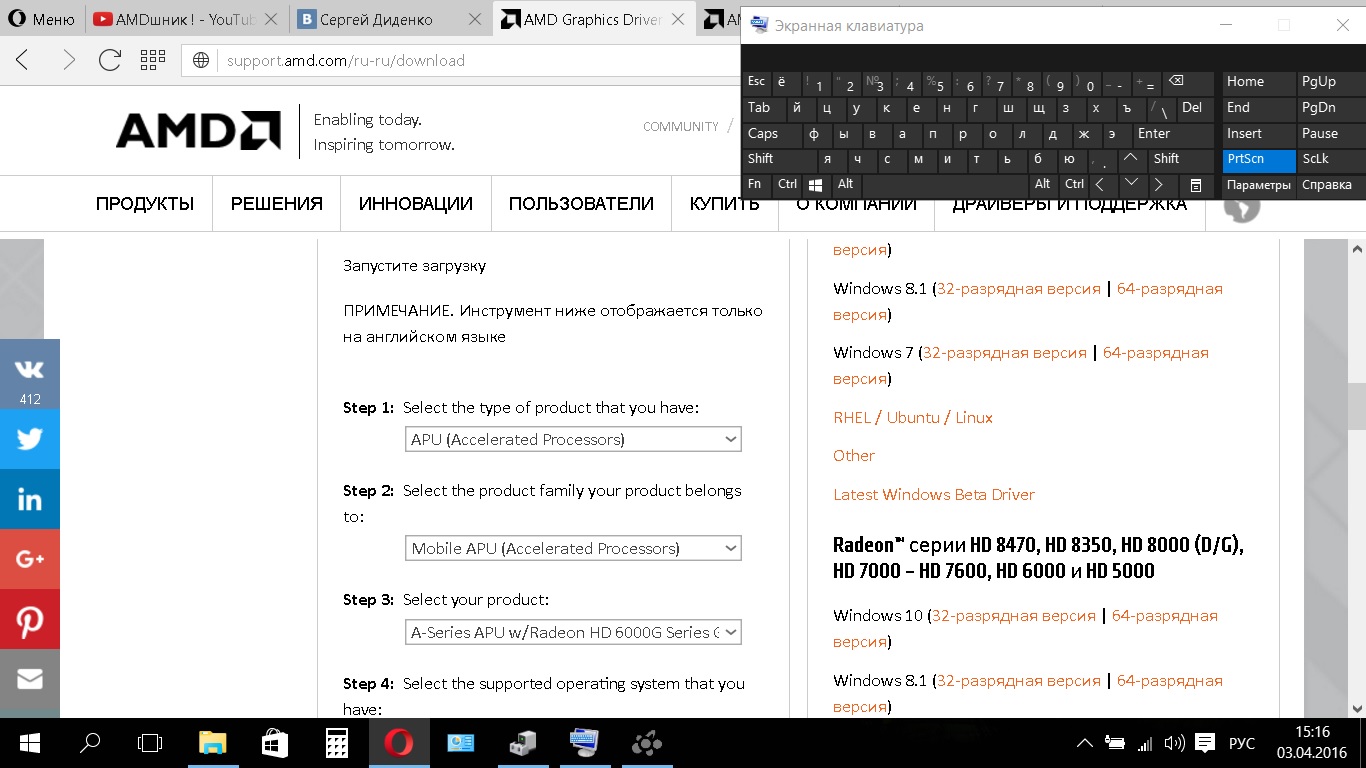The image size is (1366, 768).
Task: Show hidden tray icons chevron
Action: 1084,743
